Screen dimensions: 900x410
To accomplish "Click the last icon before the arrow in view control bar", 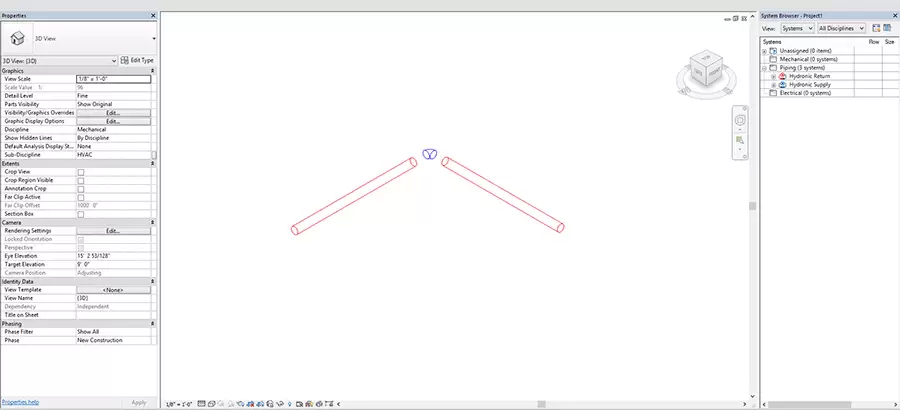I will pyautogui.click(x=329, y=404).
